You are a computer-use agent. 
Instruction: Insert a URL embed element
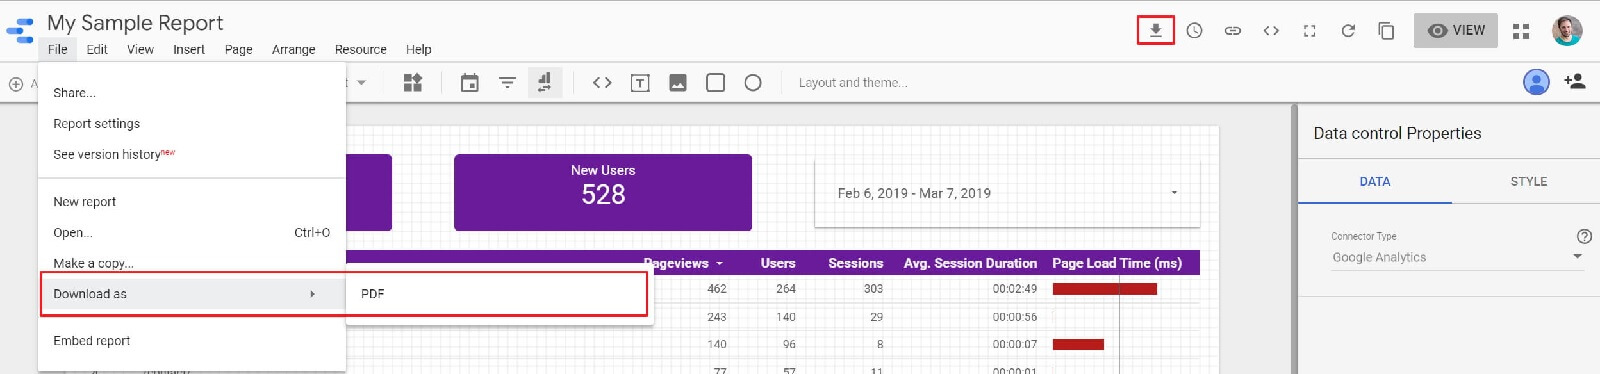tap(602, 83)
